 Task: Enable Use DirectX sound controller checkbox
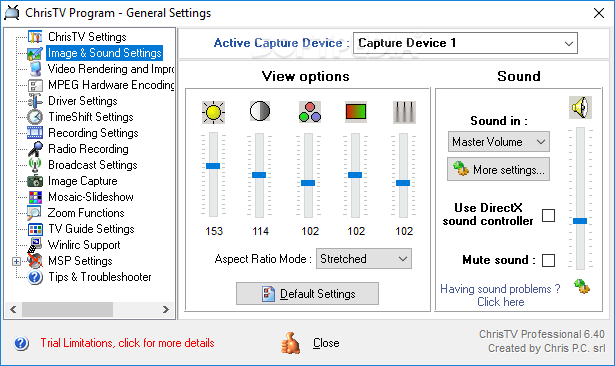point(548,215)
